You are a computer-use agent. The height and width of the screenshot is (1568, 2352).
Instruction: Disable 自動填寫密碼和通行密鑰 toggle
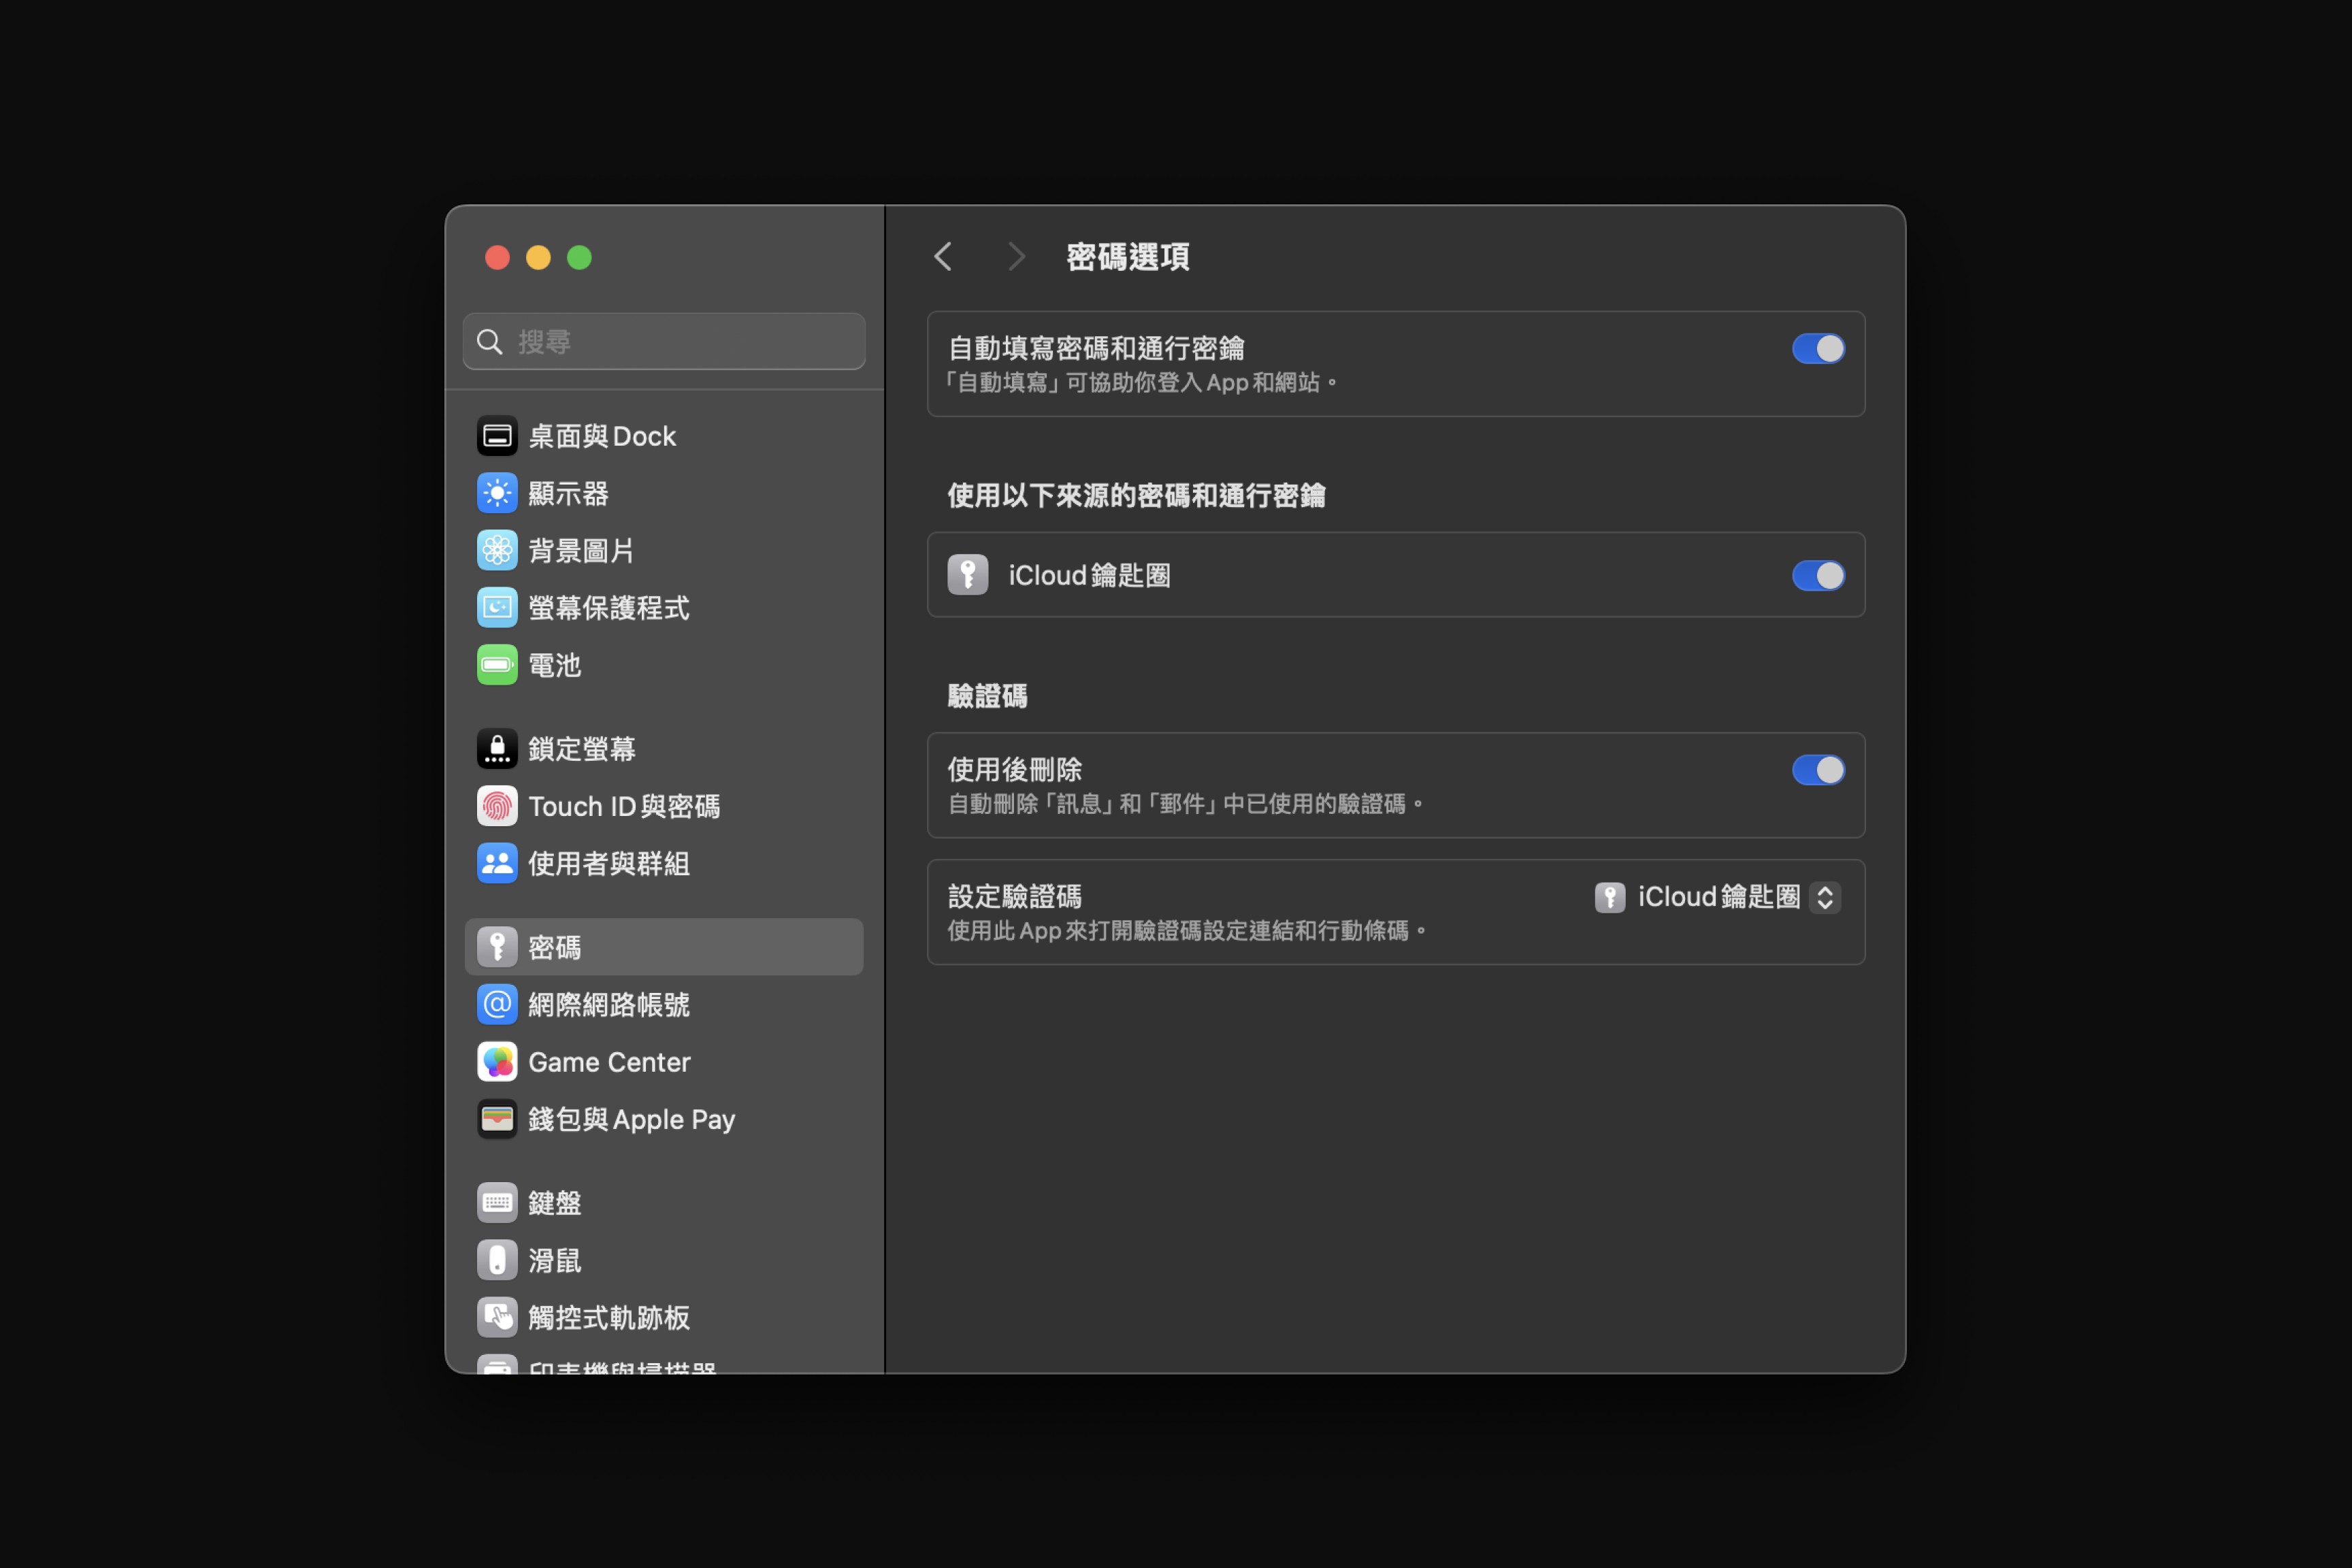pyautogui.click(x=1817, y=349)
